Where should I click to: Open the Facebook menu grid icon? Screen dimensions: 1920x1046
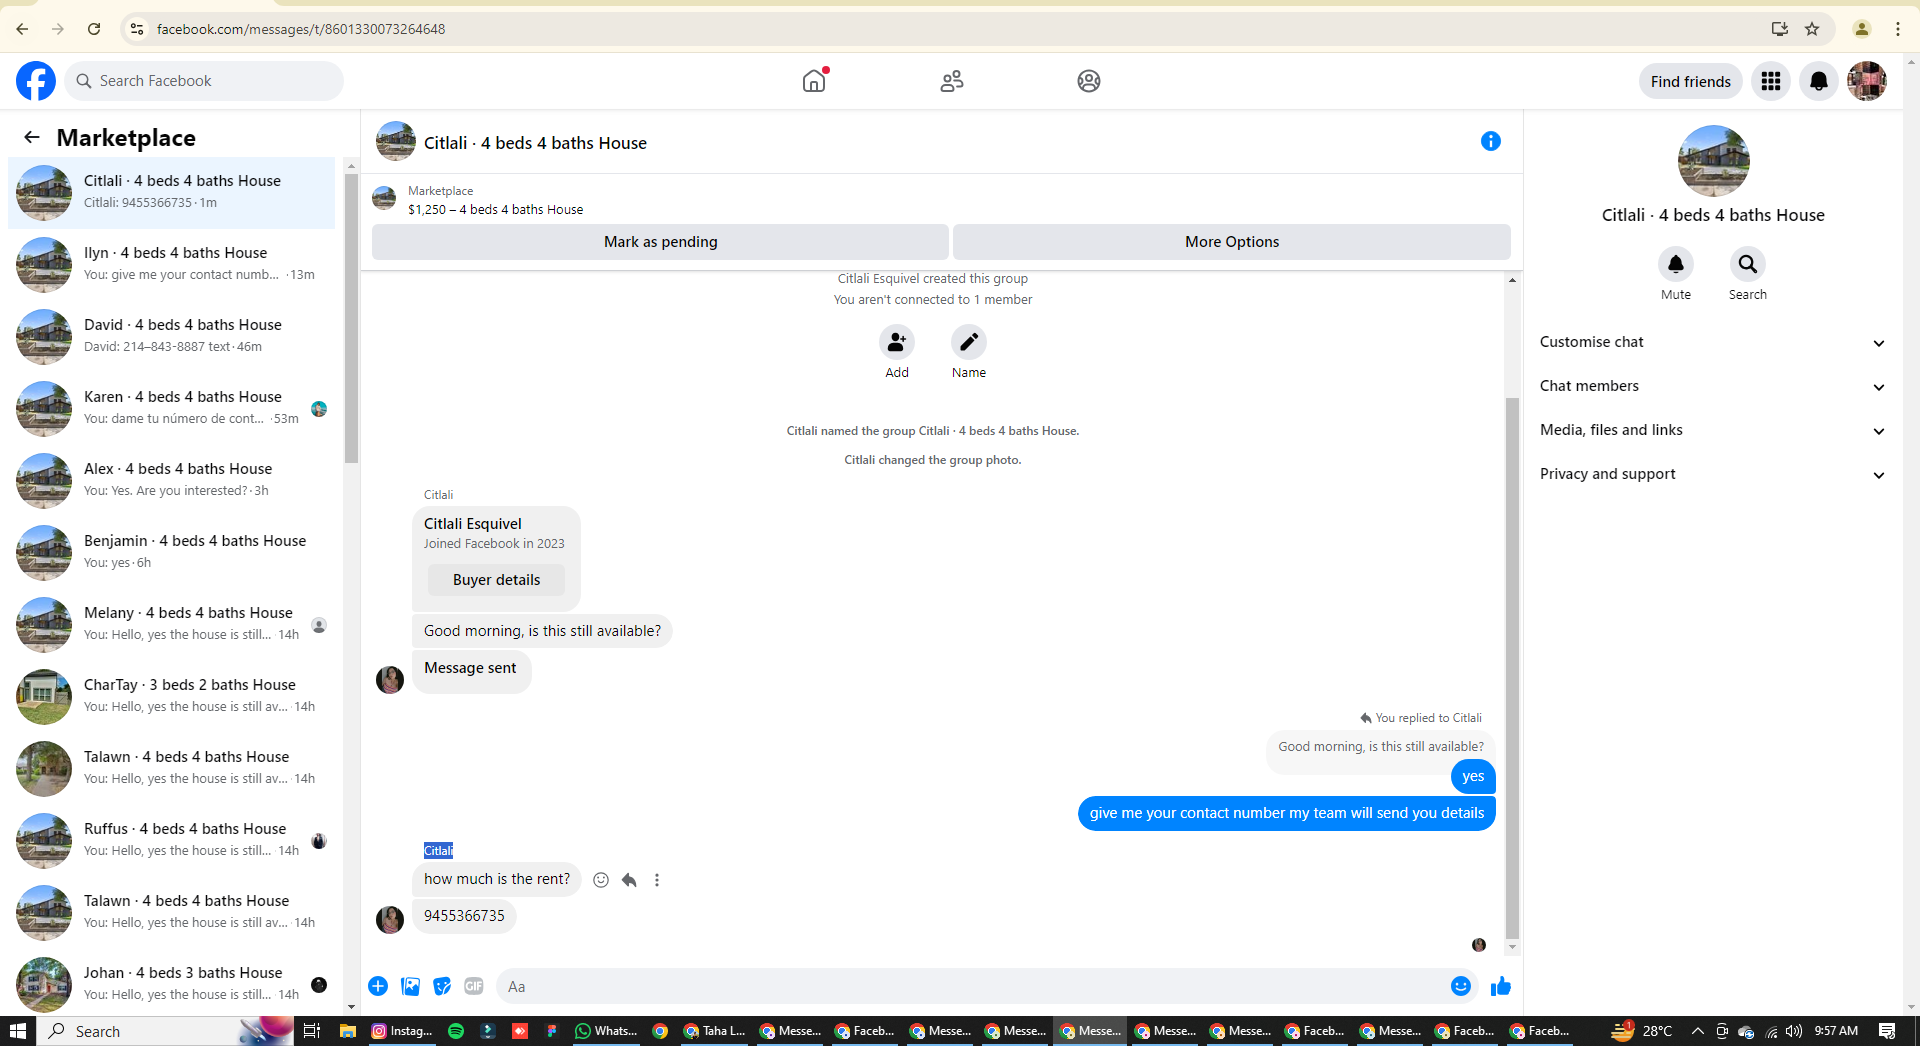[1771, 81]
